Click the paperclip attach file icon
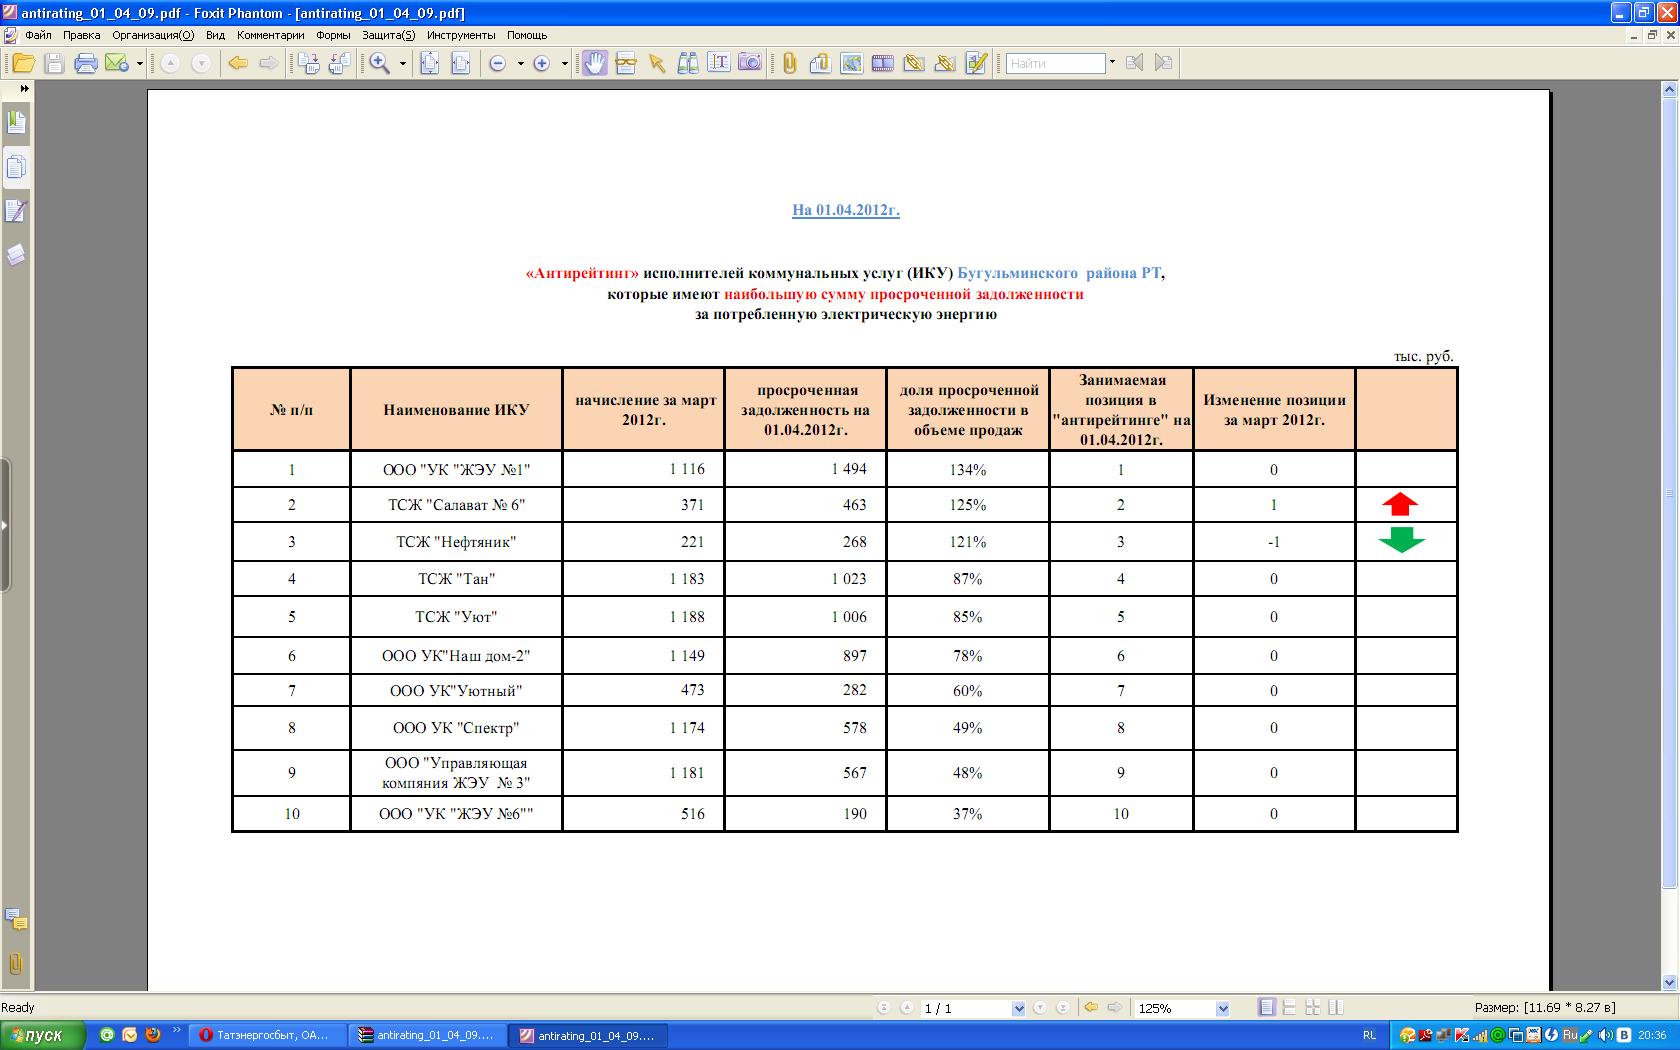Viewport: 1680px width, 1050px height. [790, 64]
